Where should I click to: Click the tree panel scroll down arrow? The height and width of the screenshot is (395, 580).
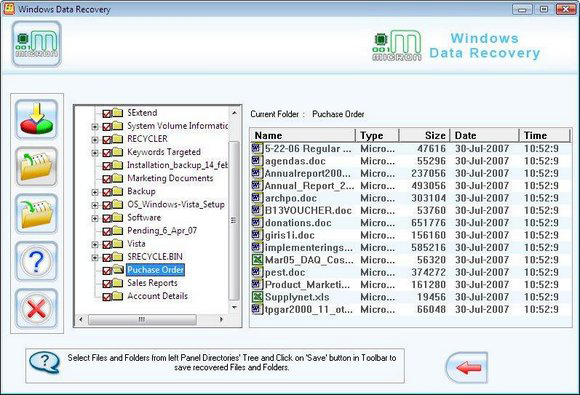click(x=234, y=307)
